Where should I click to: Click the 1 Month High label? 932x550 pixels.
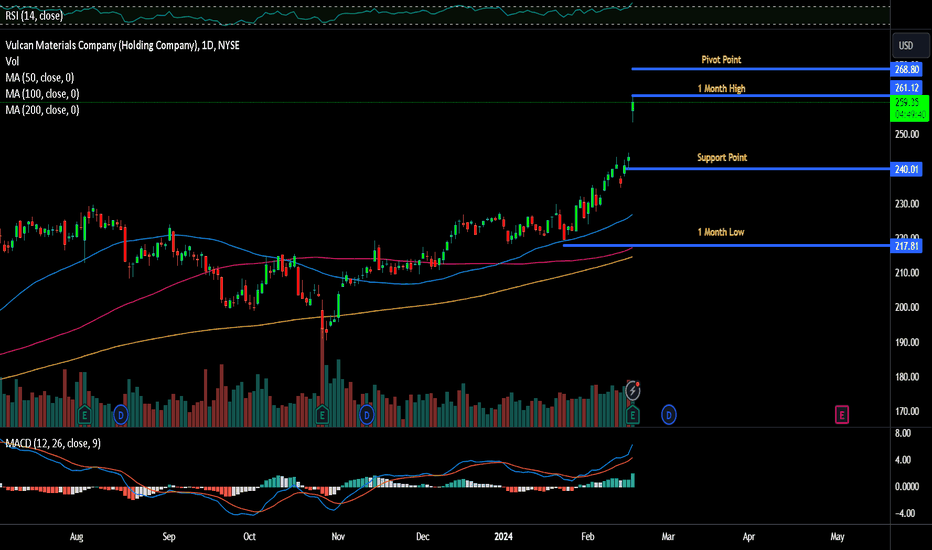(x=721, y=89)
